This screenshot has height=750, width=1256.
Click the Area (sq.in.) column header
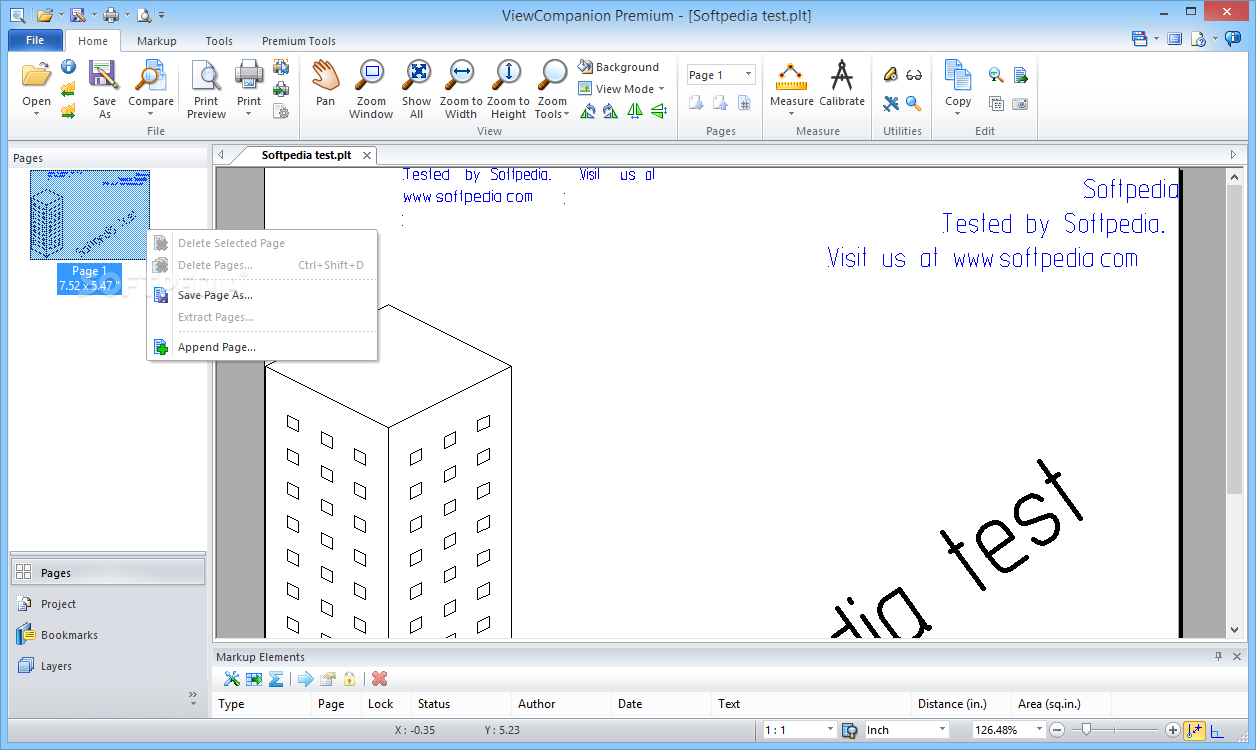[1061, 704]
